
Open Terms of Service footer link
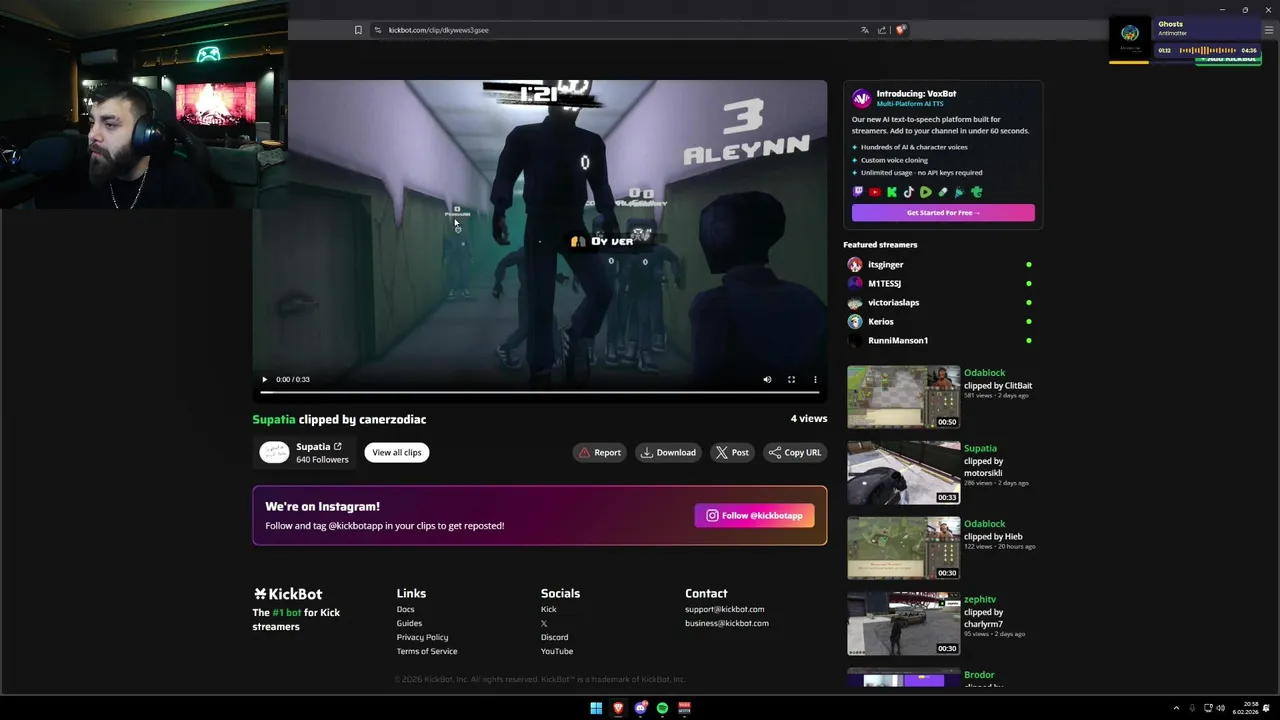pyautogui.click(x=427, y=652)
